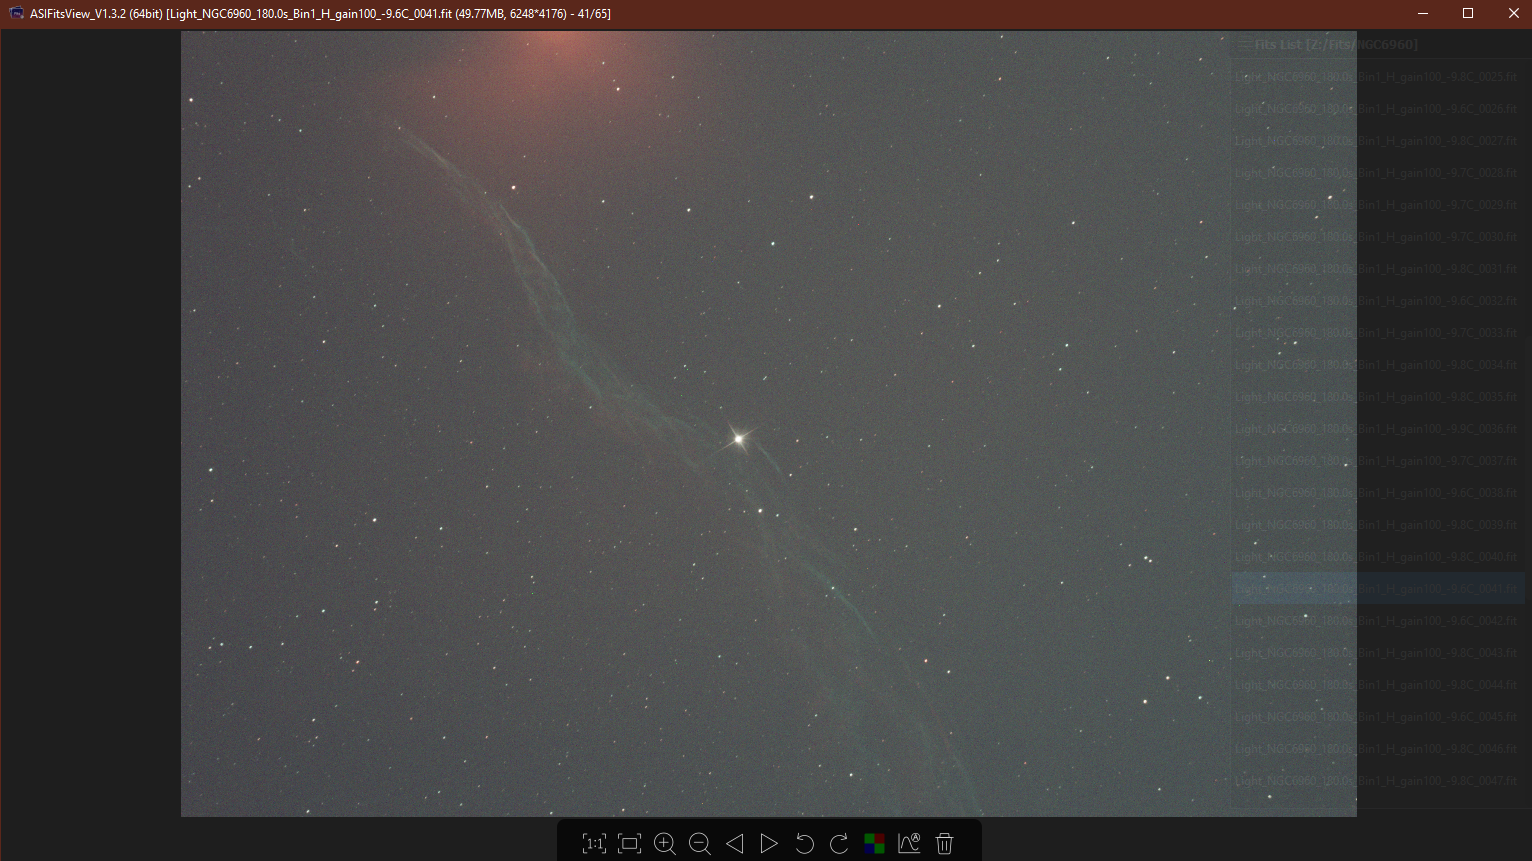The height and width of the screenshot is (861, 1532).
Task: Open the file ending in _0028.fit
Action: (1378, 173)
